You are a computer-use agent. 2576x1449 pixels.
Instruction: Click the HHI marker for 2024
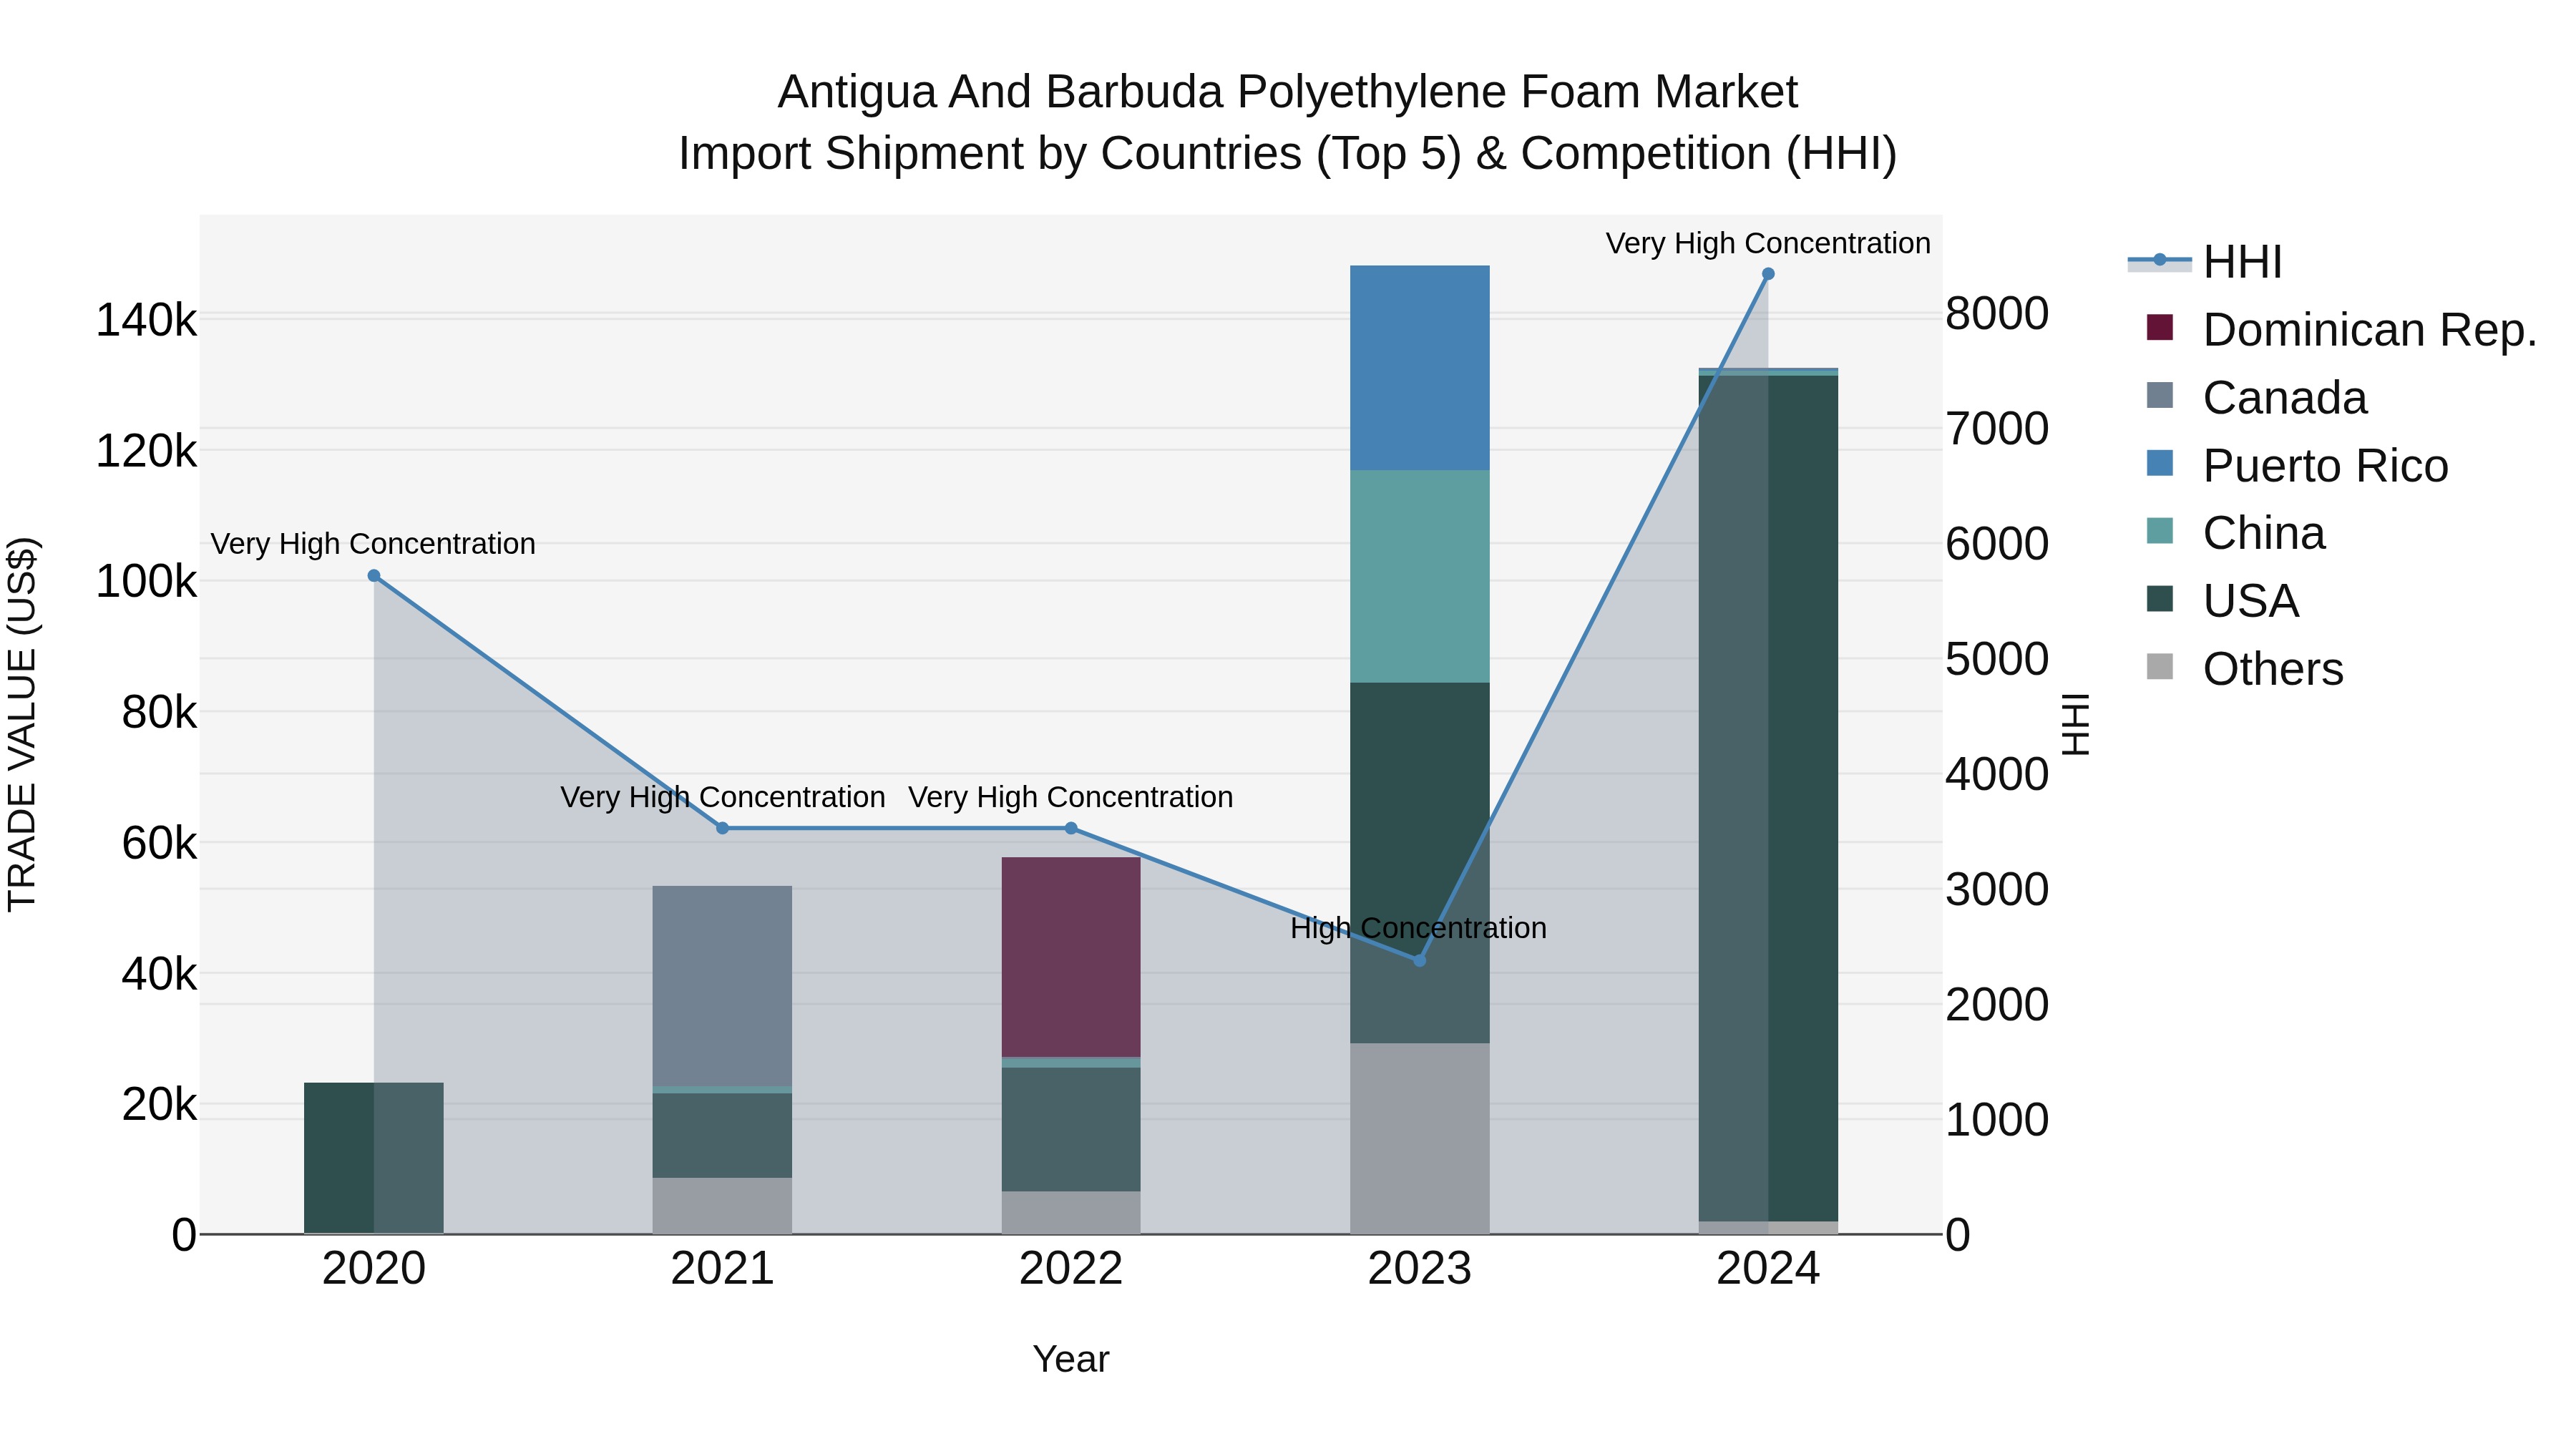coord(1768,274)
